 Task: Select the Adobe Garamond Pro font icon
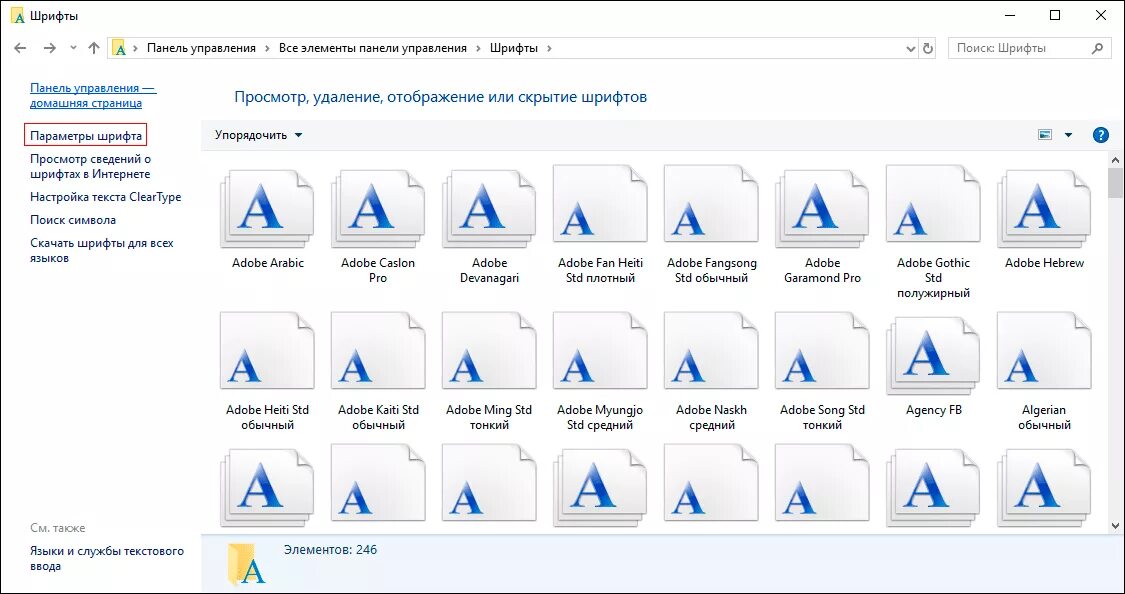(x=822, y=208)
